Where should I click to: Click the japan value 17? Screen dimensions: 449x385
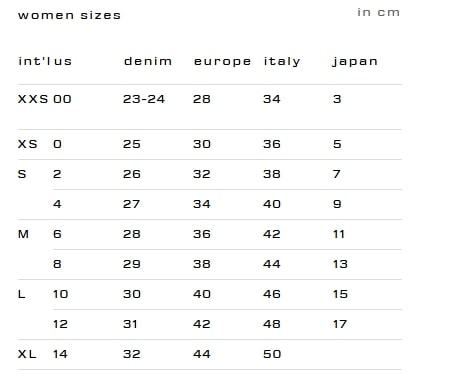click(340, 324)
